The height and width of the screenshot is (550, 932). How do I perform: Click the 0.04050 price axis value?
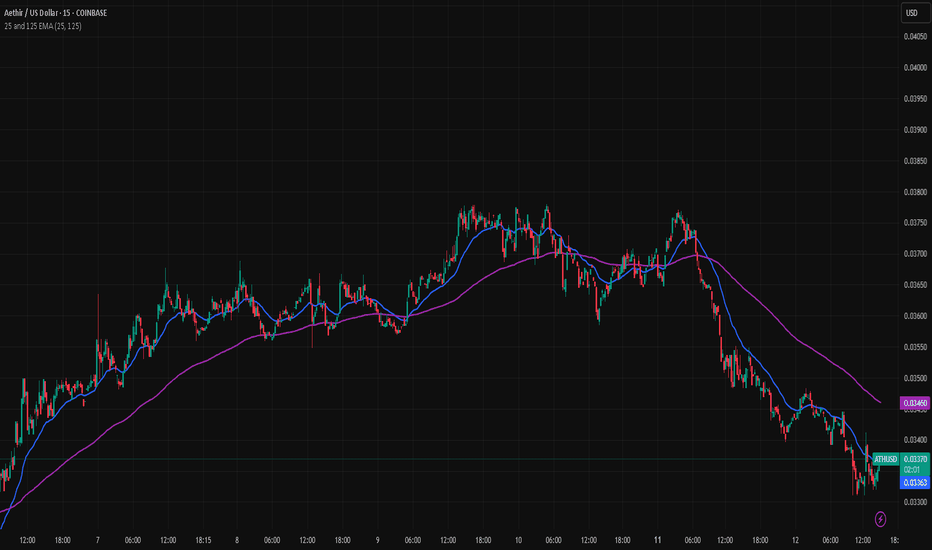tap(915, 36)
